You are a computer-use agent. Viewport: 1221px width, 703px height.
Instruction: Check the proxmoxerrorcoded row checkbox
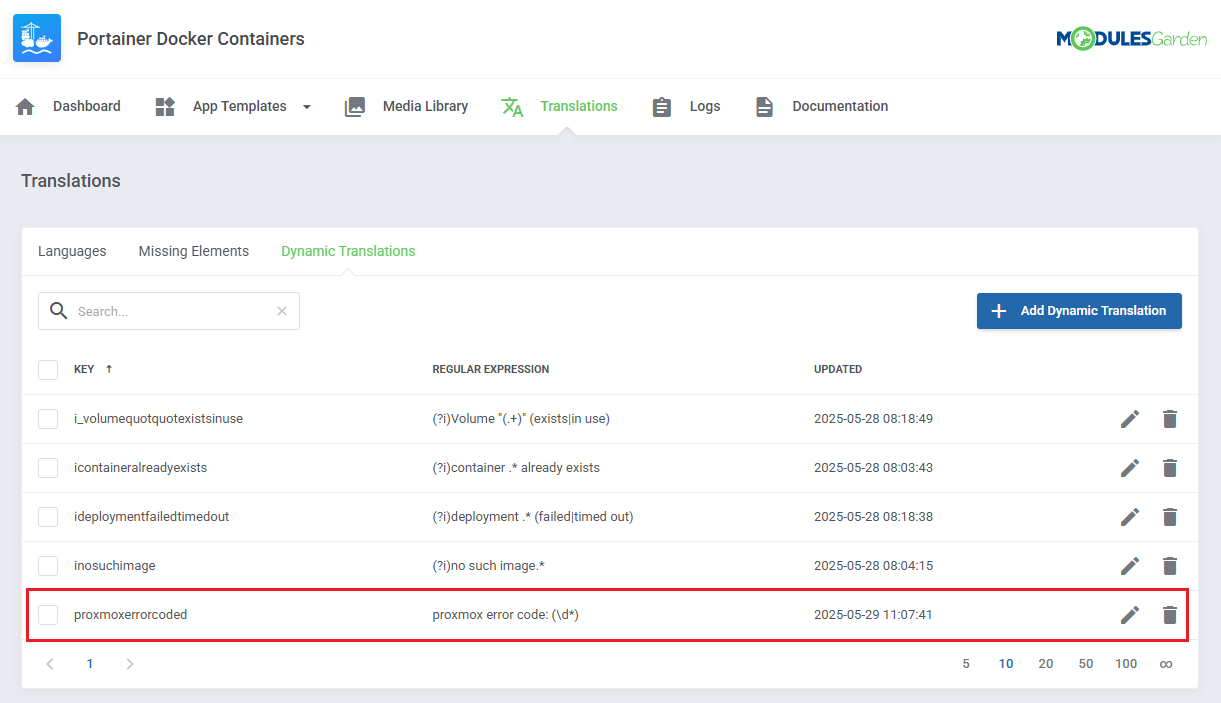[x=48, y=615]
